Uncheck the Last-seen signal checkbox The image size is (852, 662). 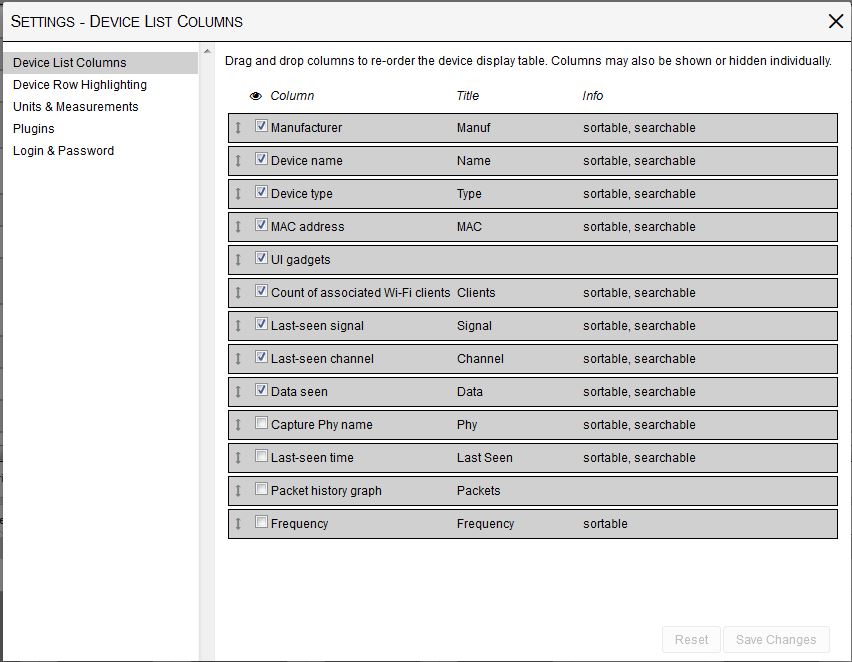261,324
